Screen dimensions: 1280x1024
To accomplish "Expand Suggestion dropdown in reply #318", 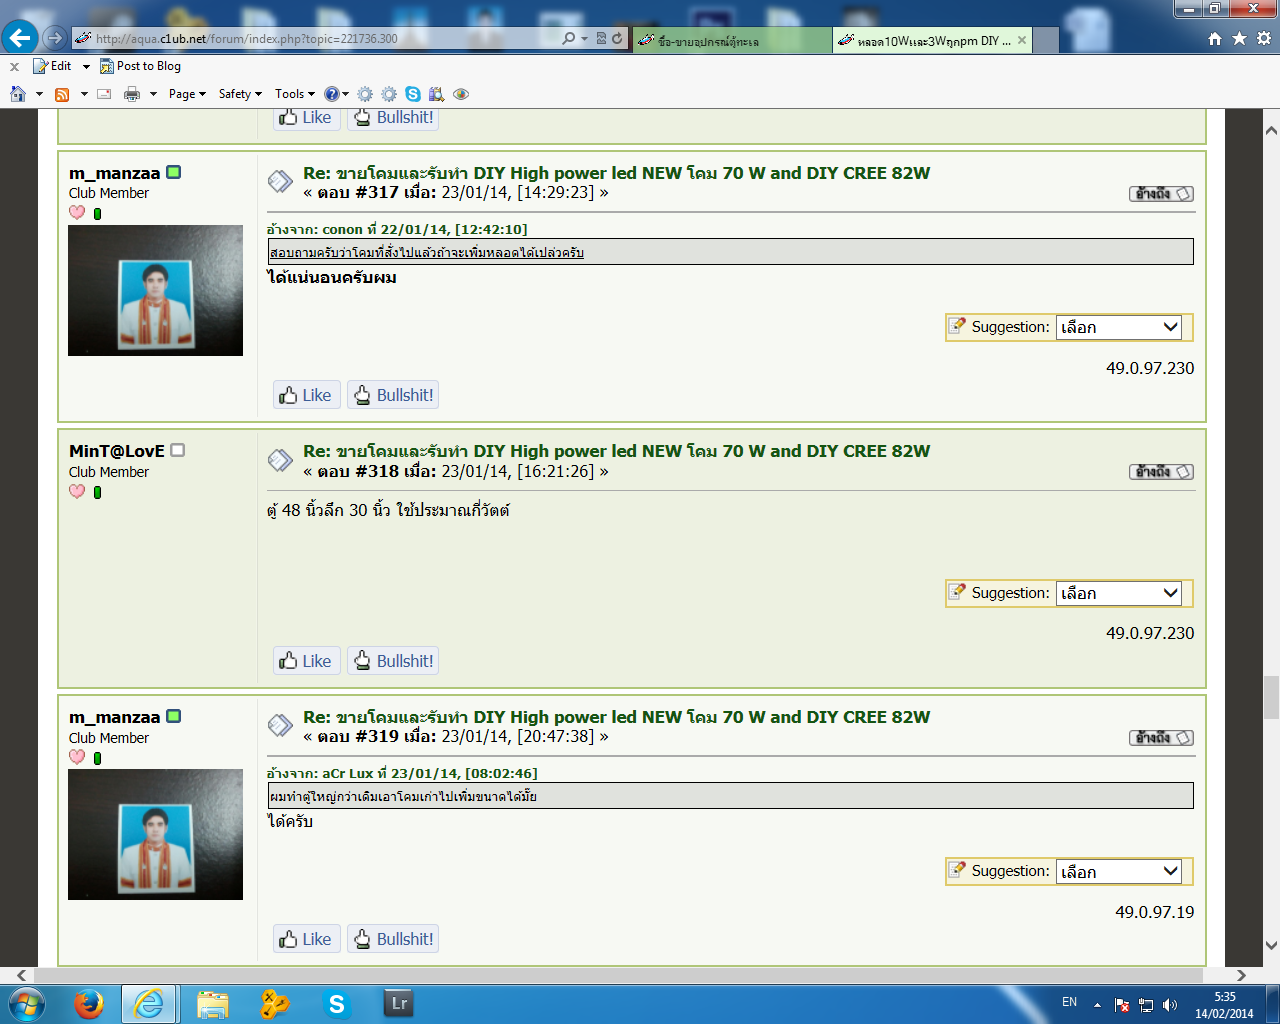I will click(1118, 593).
